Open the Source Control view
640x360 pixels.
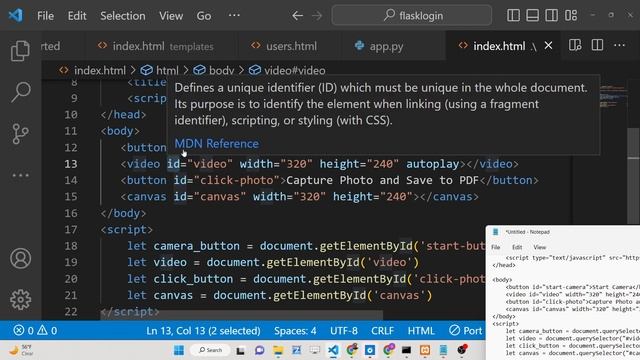tap(20, 134)
